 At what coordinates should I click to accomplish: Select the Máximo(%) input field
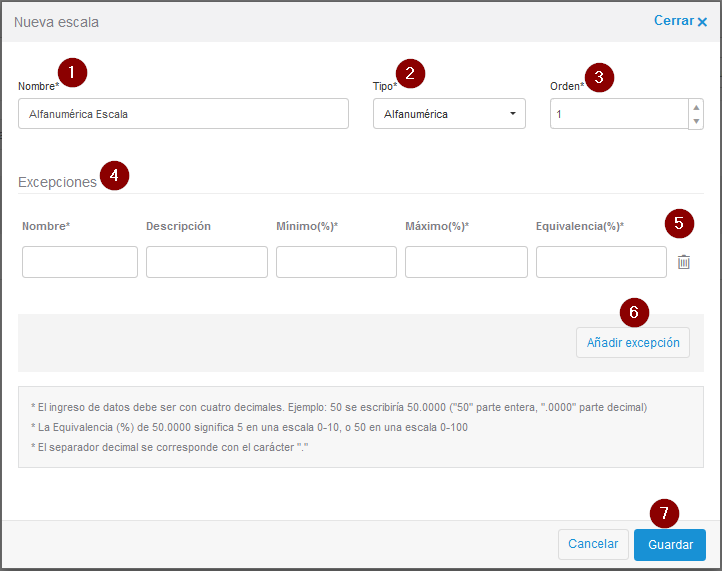pos(466,262)
